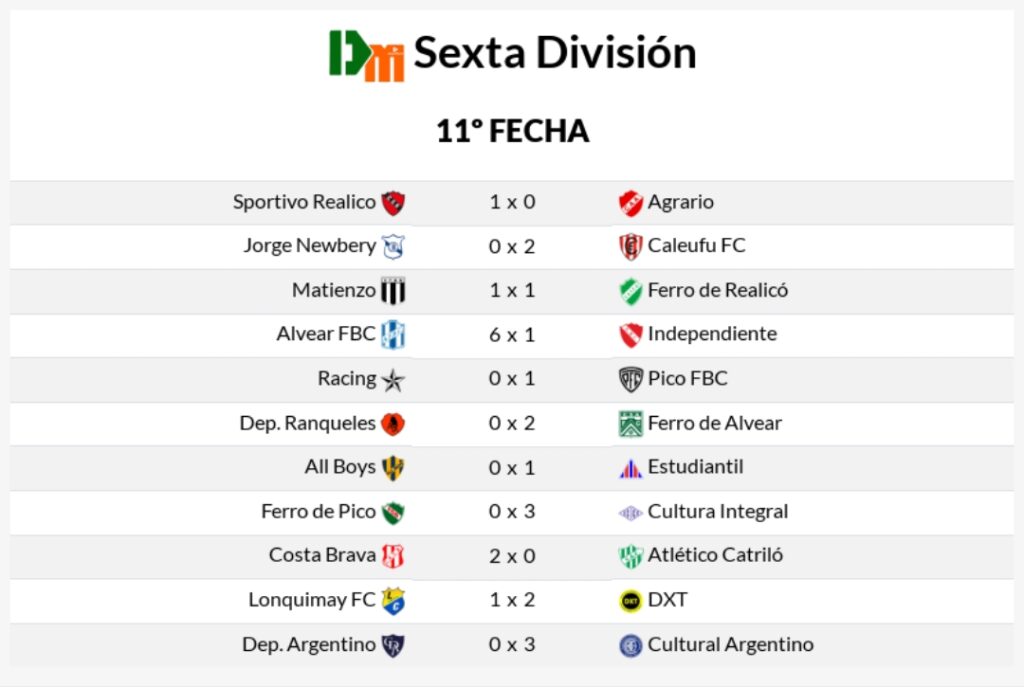The width and height of the screenshot is (1024, 687).
Task: Click the Alvear FBC team crest
Action: 393,335
